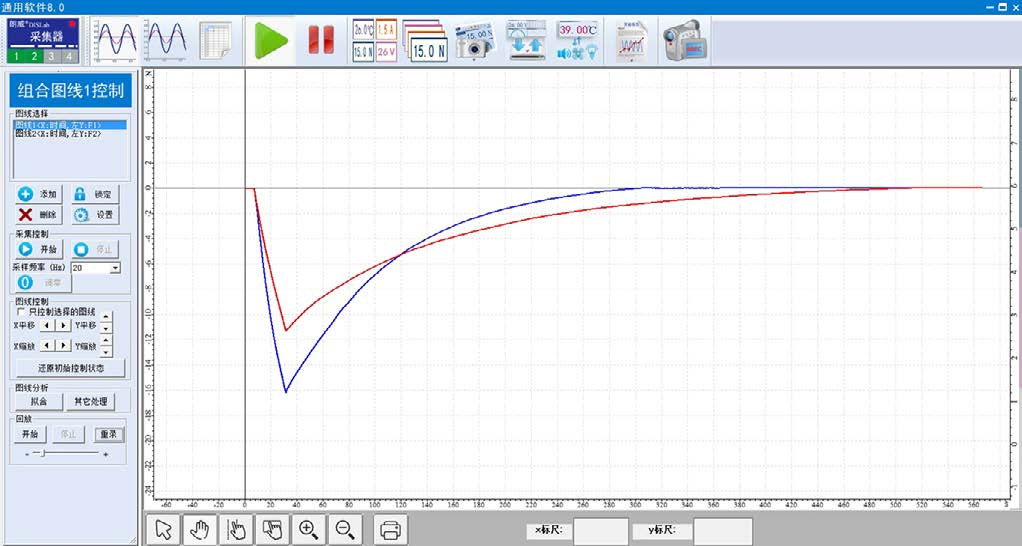Viewport: 1022px width, 546px height.
Task: Click the zoom out magnifier tool
Action: [x=345, y=531]
